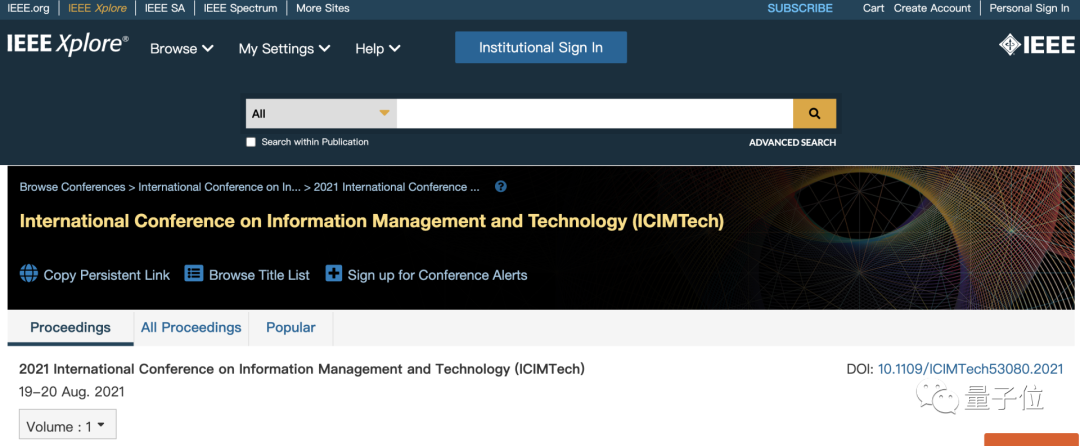
Task: Follow International Conference on In... breadcrumb
Action: pos(220,187)
